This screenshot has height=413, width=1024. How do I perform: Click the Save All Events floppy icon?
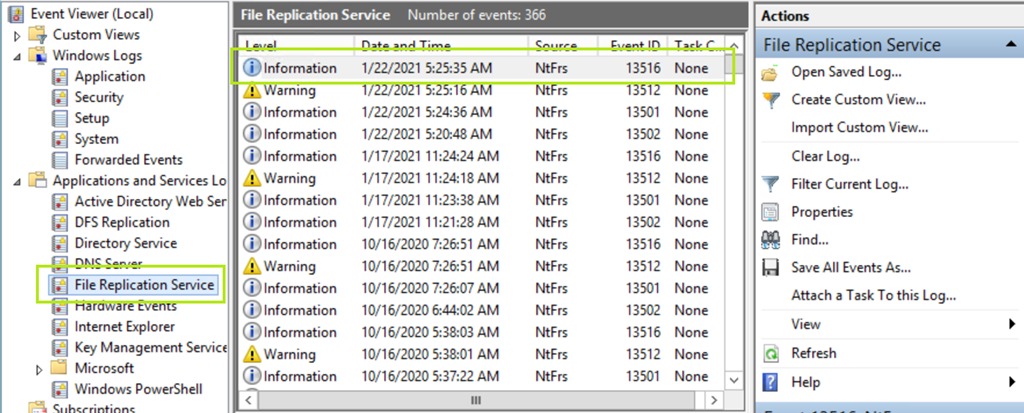click(770, 268)
